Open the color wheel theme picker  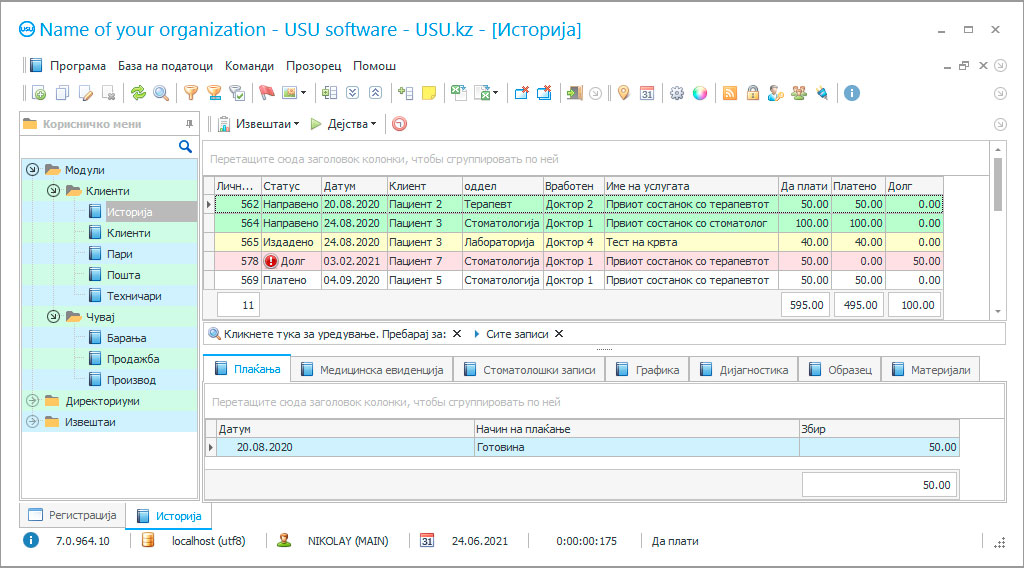(x=700, y=93)
